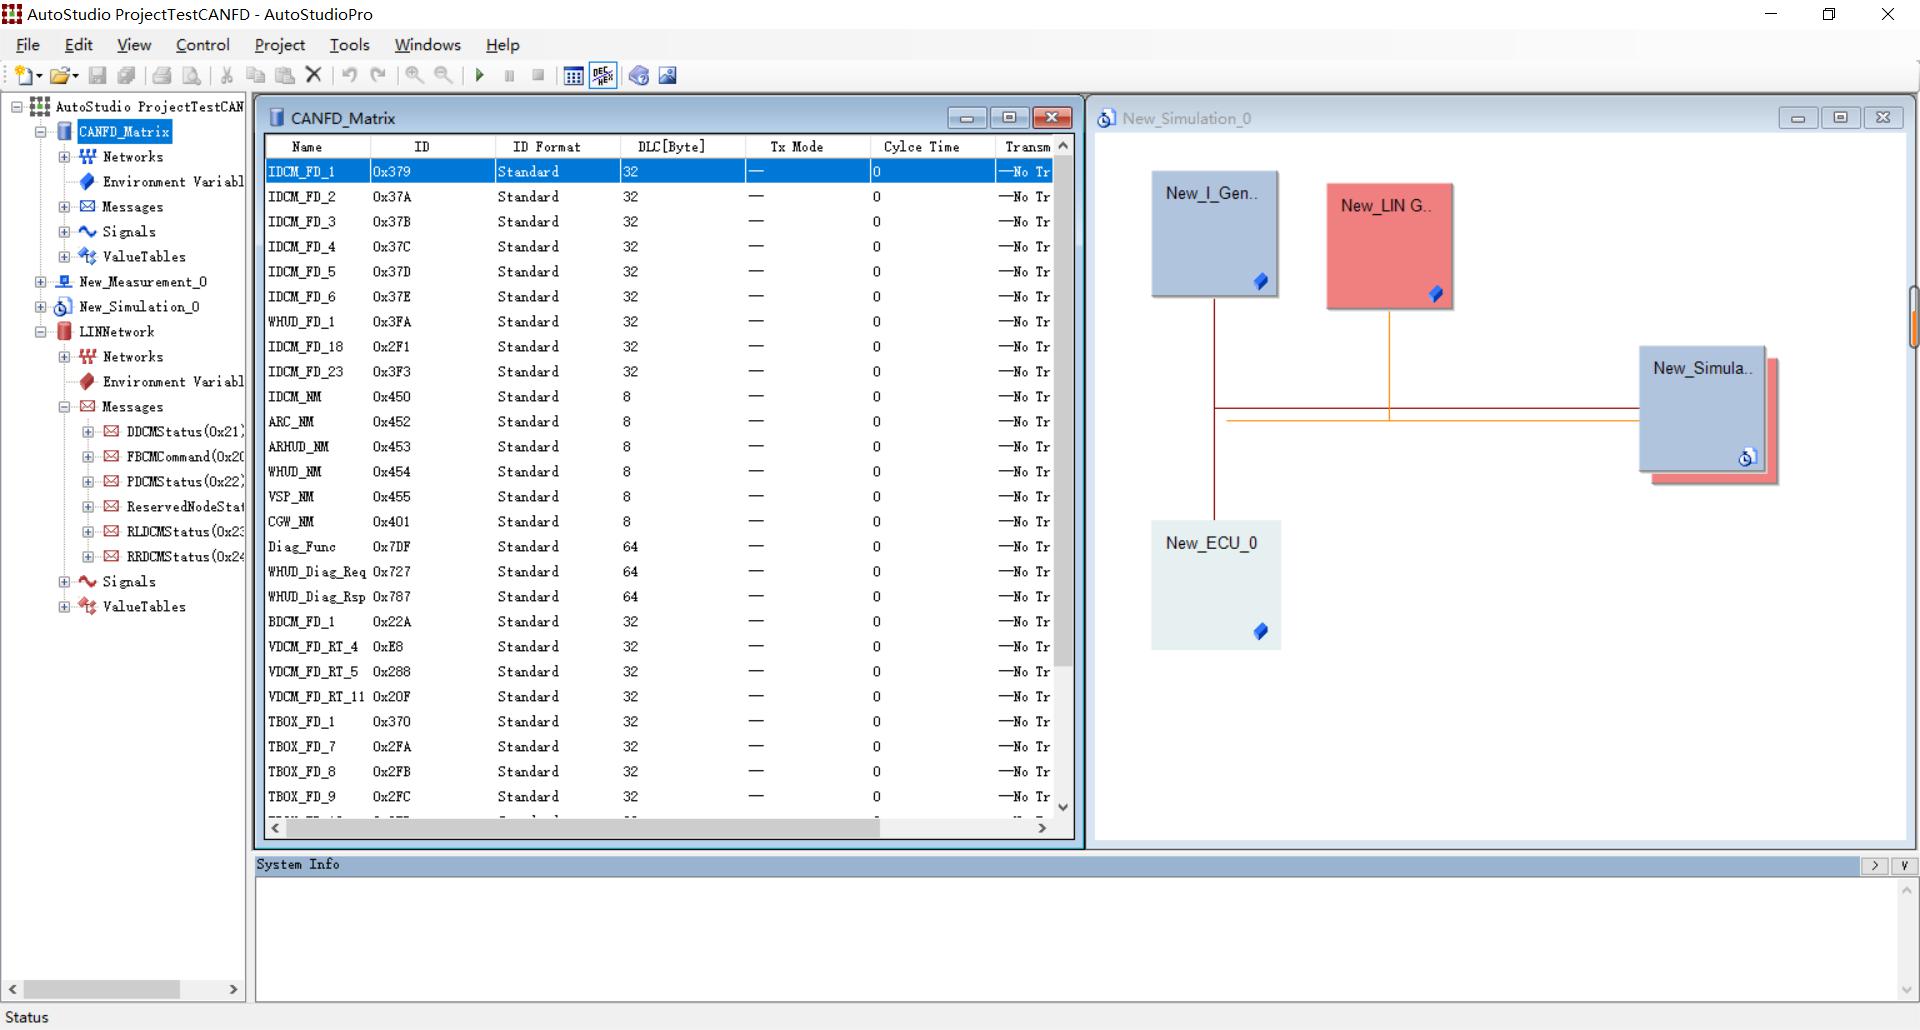Collapse the CANFD_Matrix tree node
Viewport: 1920px width, 1030px height.
41,131
